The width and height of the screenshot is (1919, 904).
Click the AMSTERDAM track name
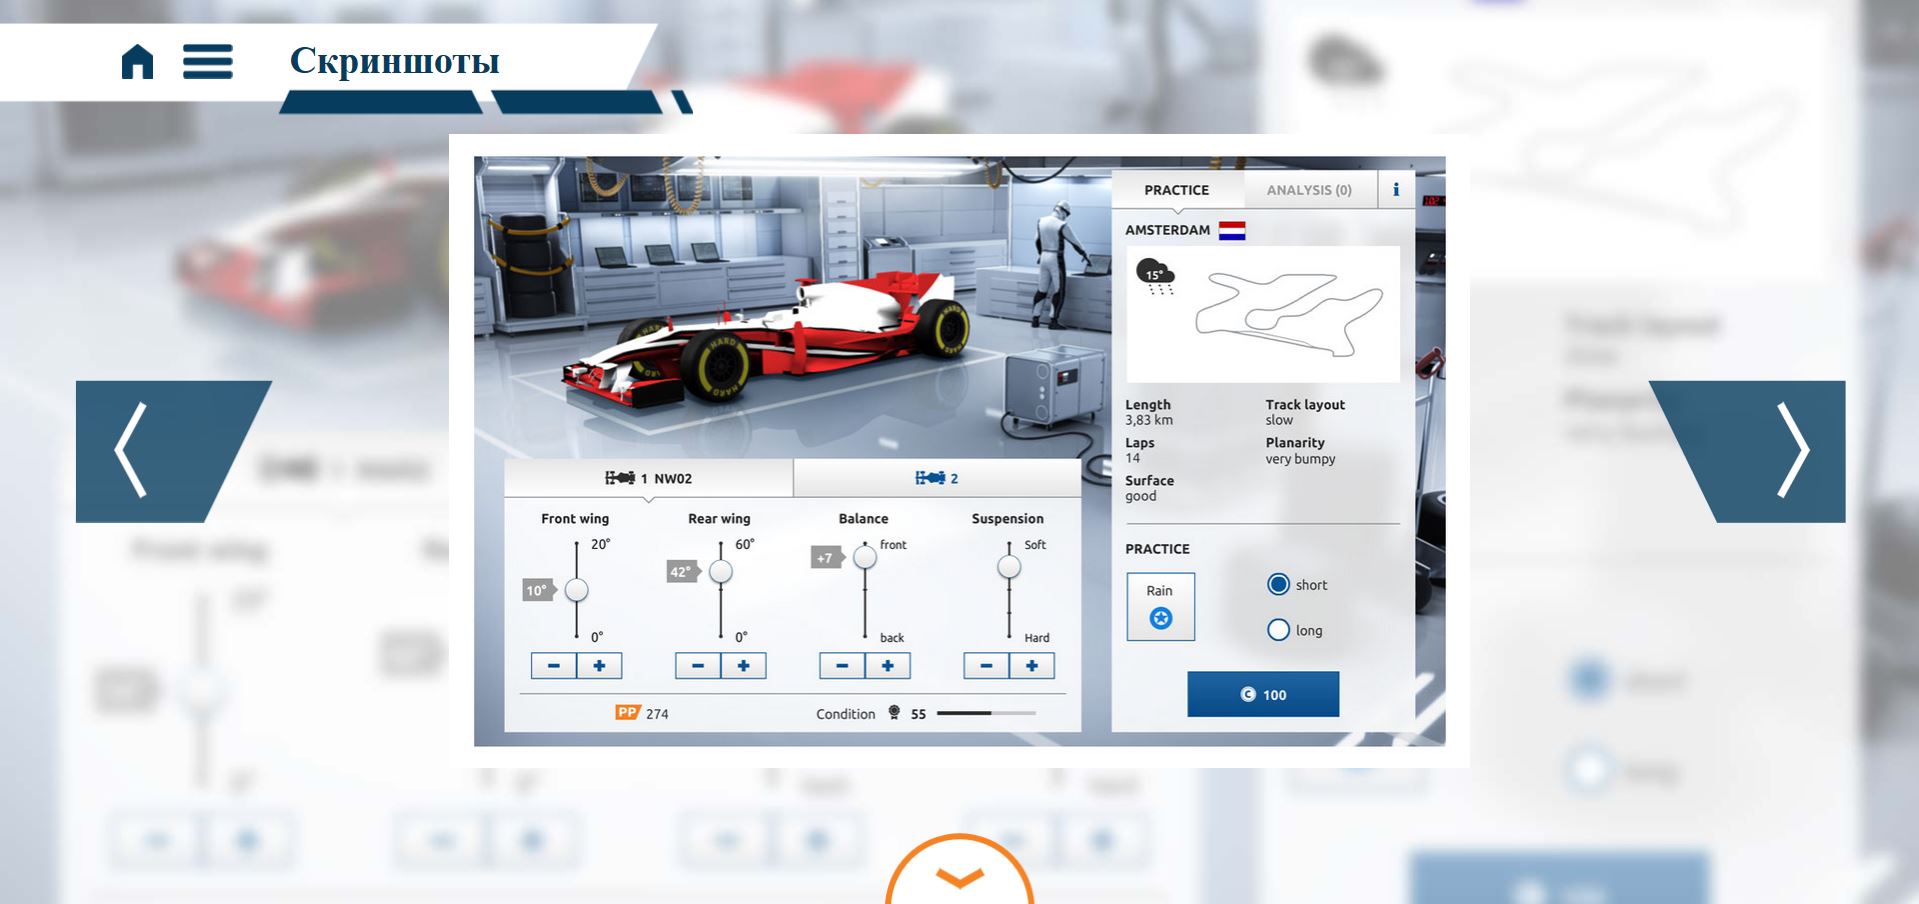pyautogui.click(x=1167, y=230)
